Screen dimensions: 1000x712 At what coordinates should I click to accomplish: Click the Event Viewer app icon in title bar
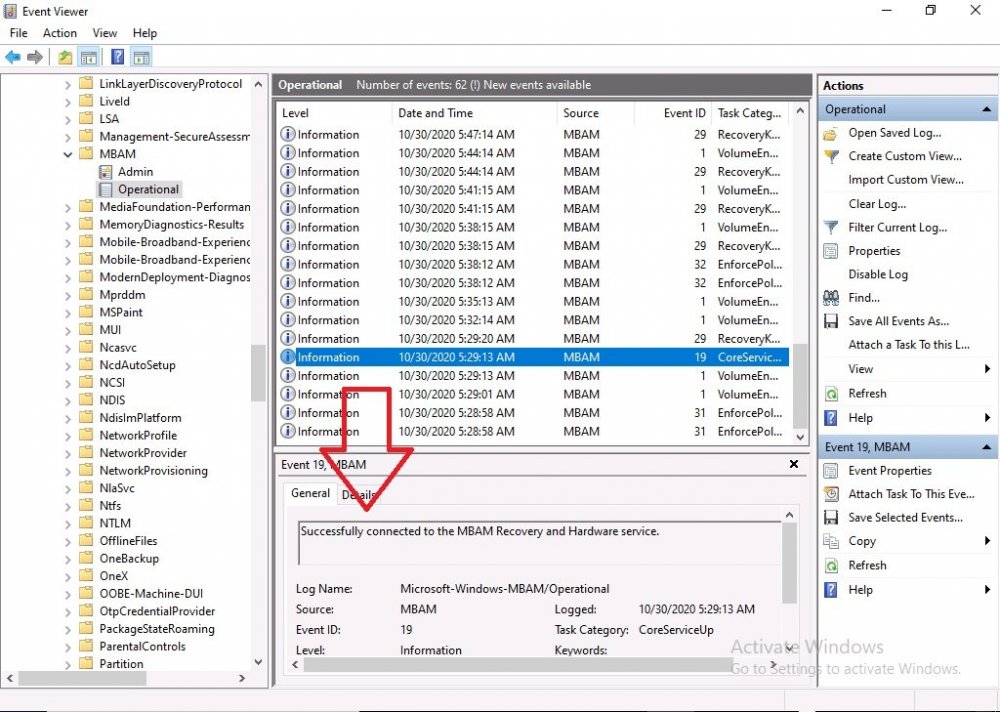click(x=10, y=11)
